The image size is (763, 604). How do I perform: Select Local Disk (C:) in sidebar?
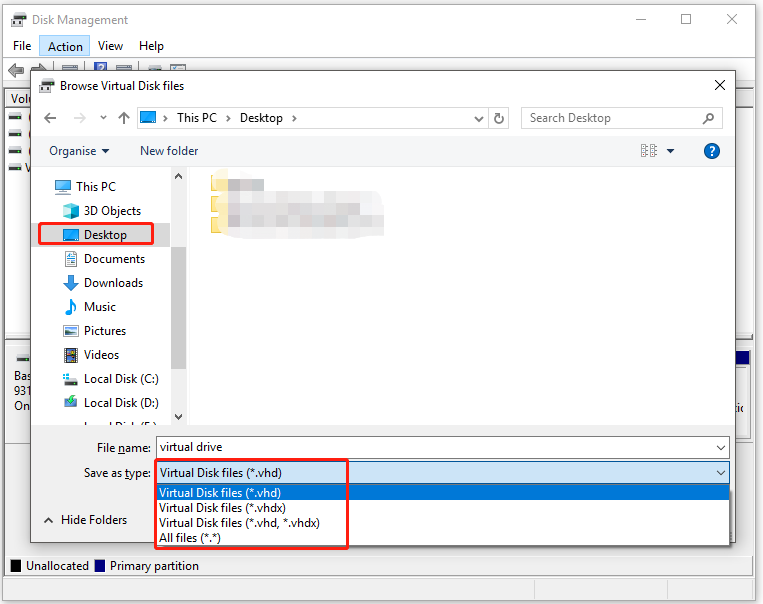pos(120,379)
